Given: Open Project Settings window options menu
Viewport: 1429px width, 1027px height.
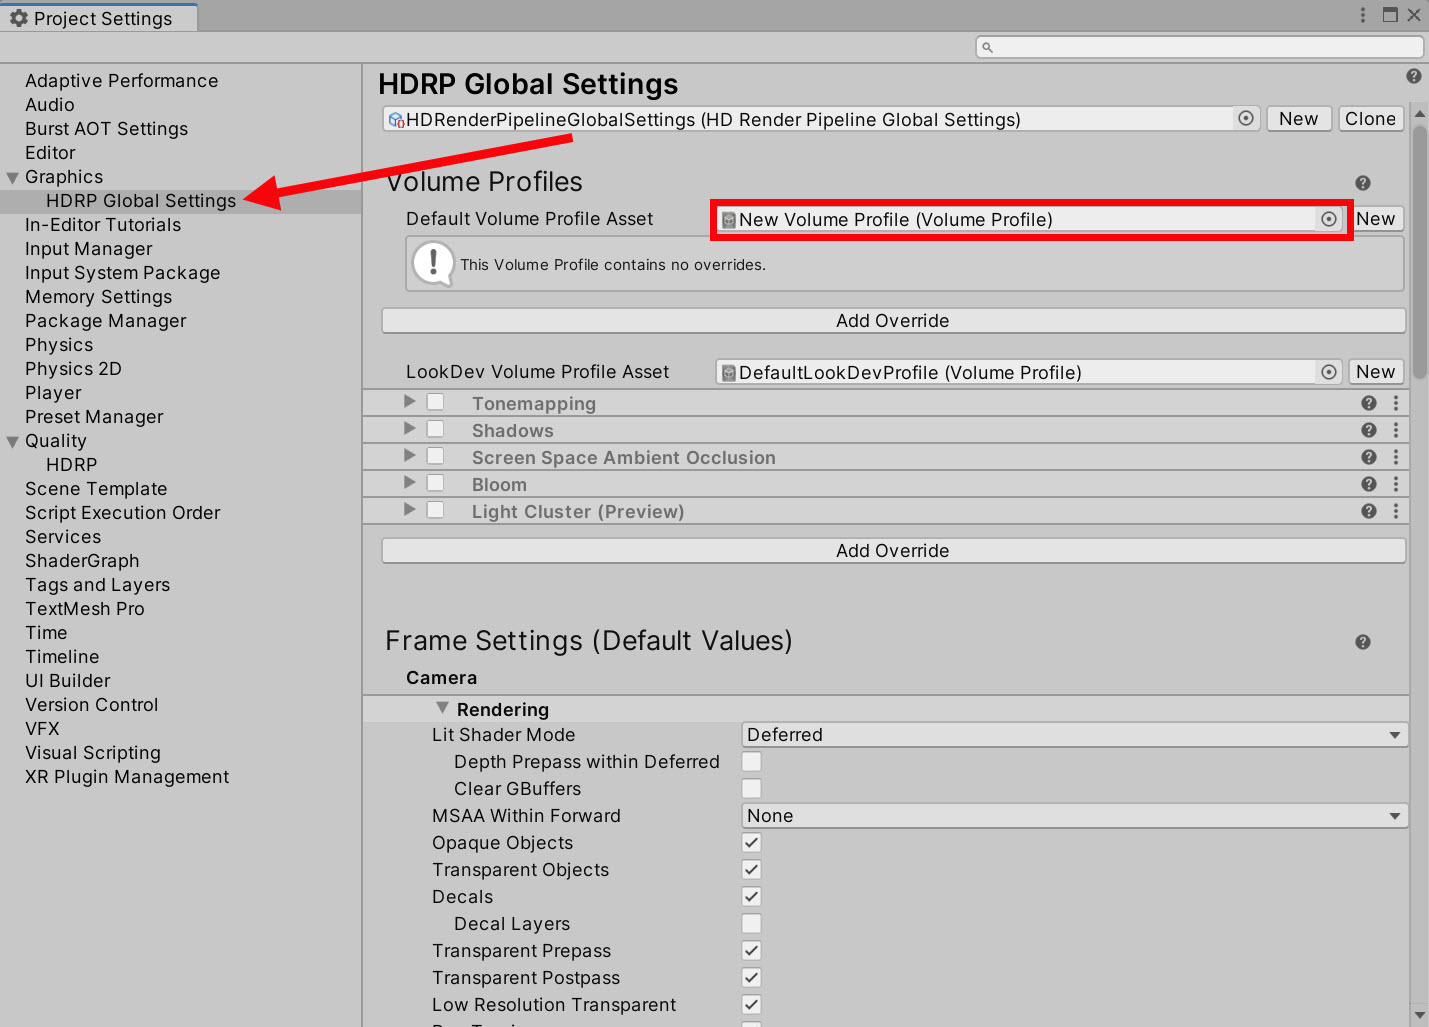Looking at the screenshot, I should tap(1362, 15).
